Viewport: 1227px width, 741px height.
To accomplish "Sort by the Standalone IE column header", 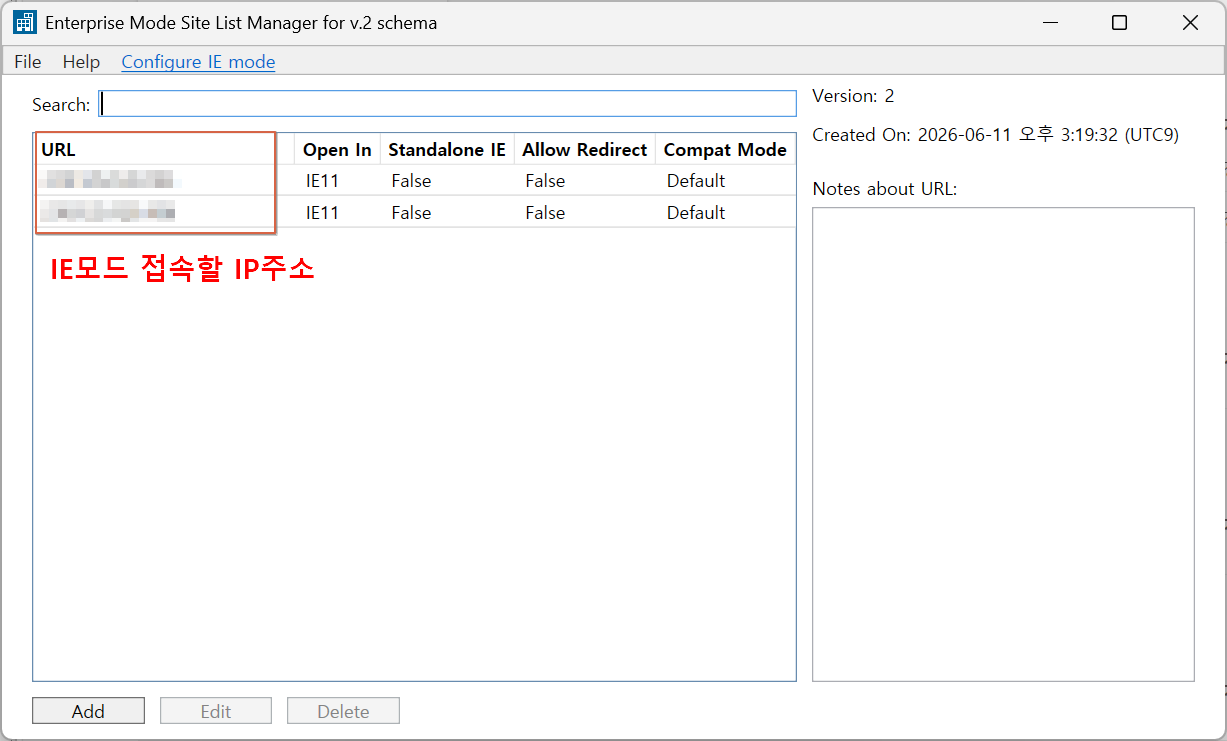I will [x=447, y=150].
